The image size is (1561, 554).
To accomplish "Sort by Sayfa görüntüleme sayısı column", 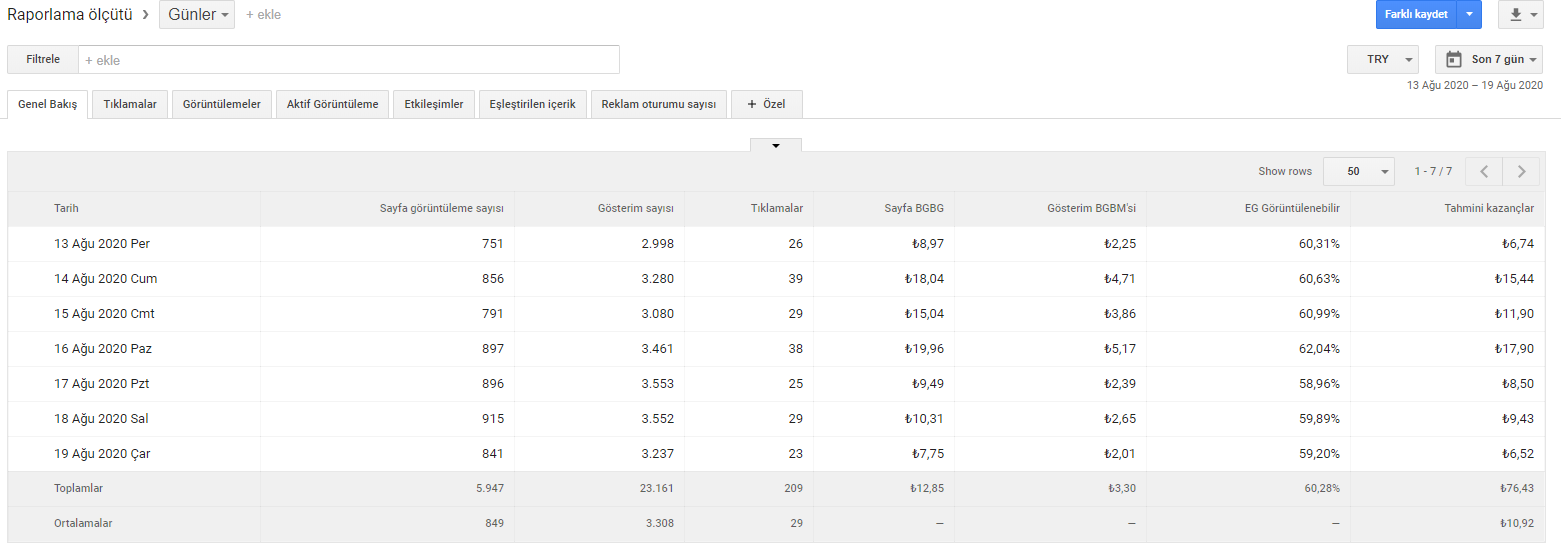I will (x=441, y=208).
